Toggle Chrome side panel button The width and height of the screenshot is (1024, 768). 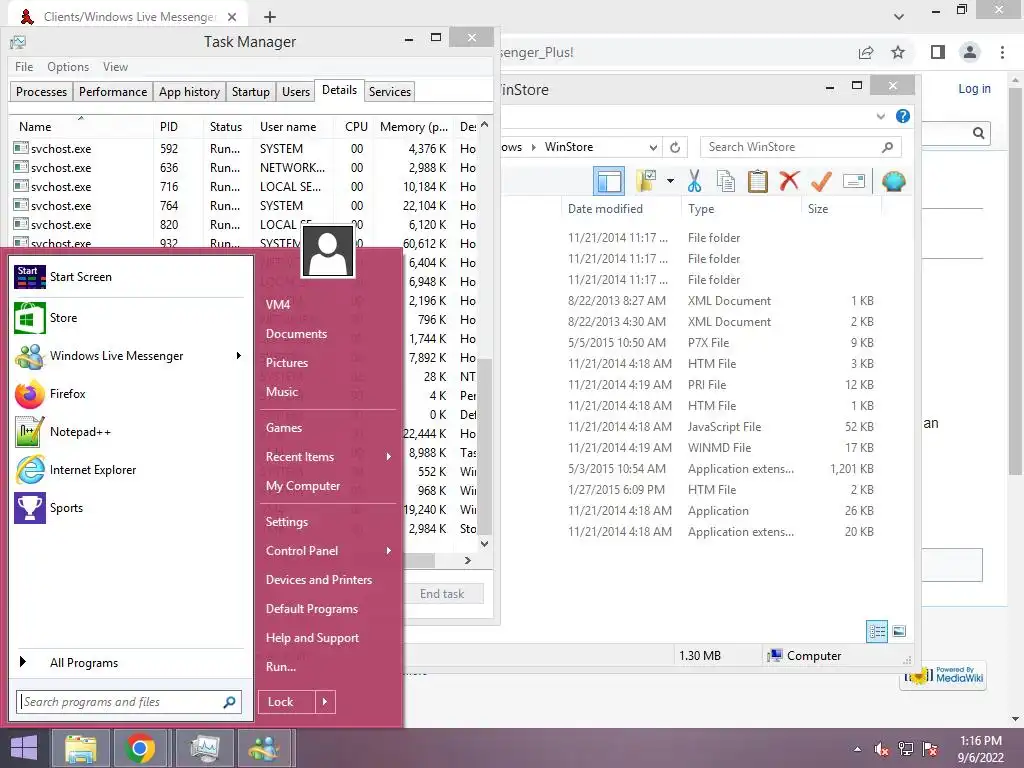click(938, 52)
